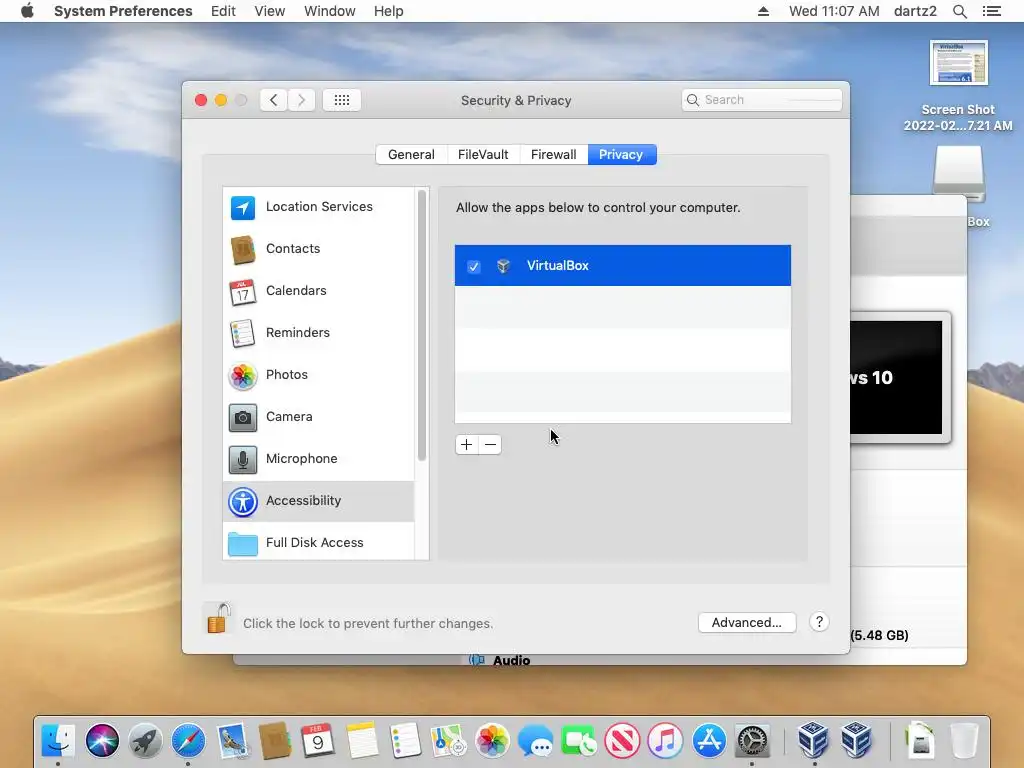Select the VirtualBox row in the allowed apps
The height and width of the screenshot is (768, 1024).
click(622, 266)
